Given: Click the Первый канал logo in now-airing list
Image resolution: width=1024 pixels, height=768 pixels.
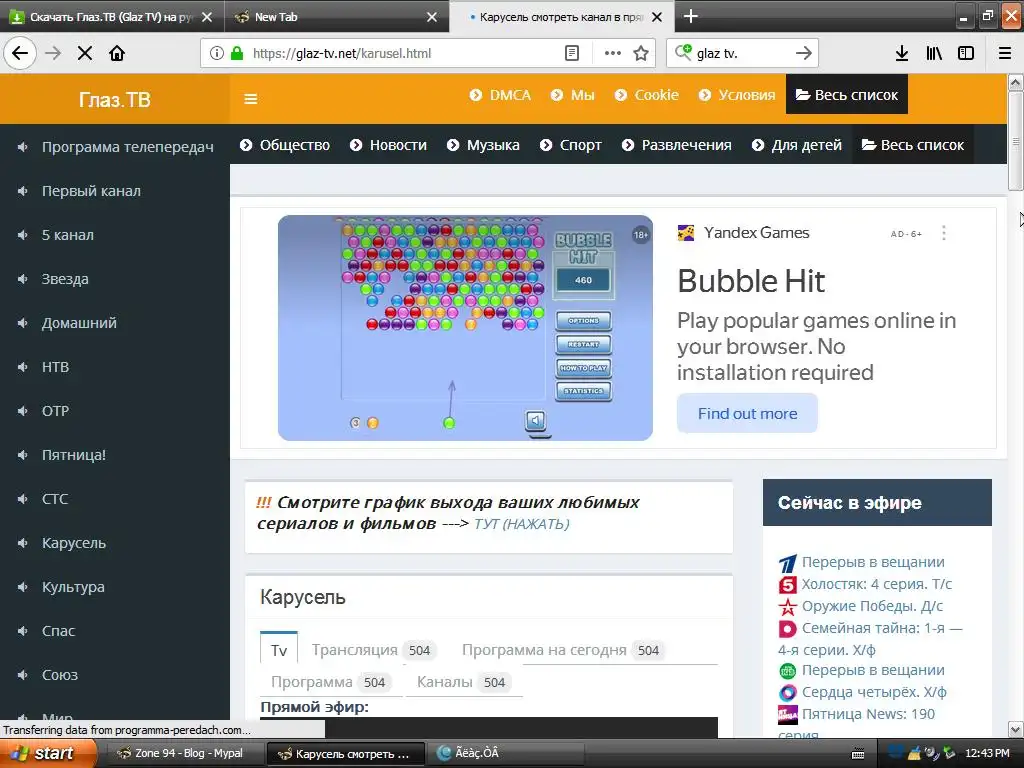Looking at the screenshot, I should [788, 563].
